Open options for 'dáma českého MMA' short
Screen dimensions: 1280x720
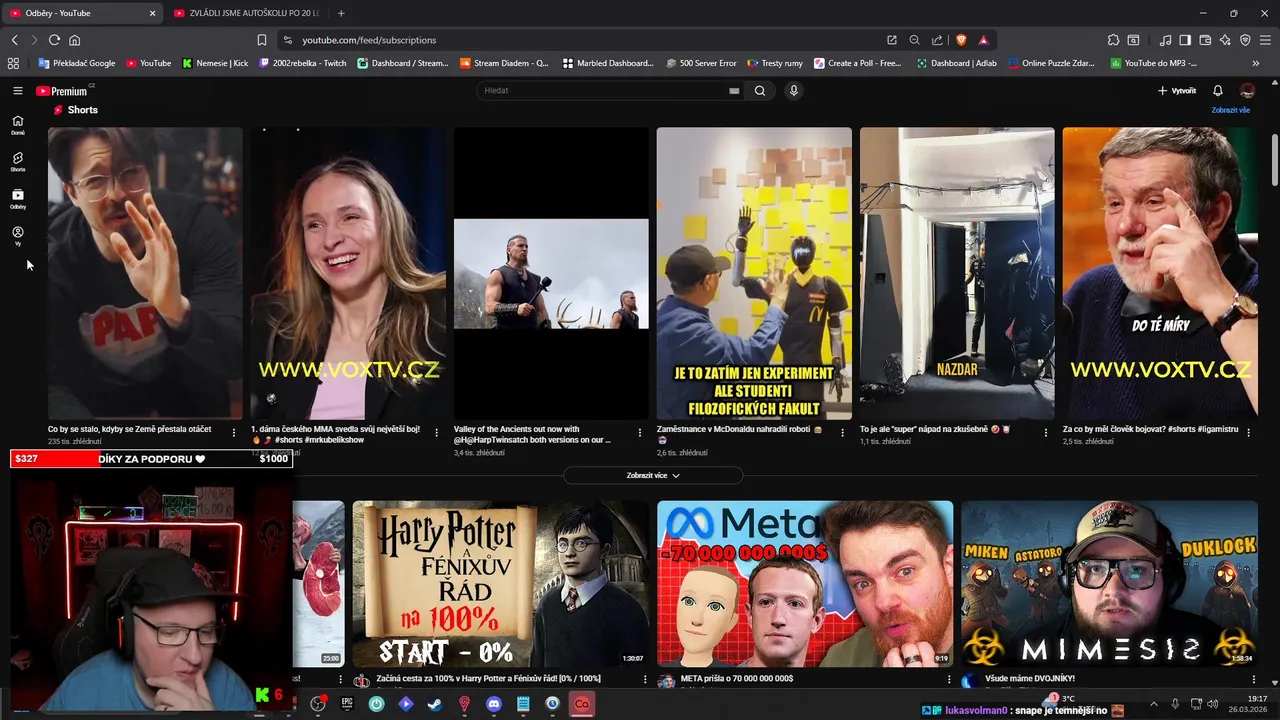[x=436, y=433]
